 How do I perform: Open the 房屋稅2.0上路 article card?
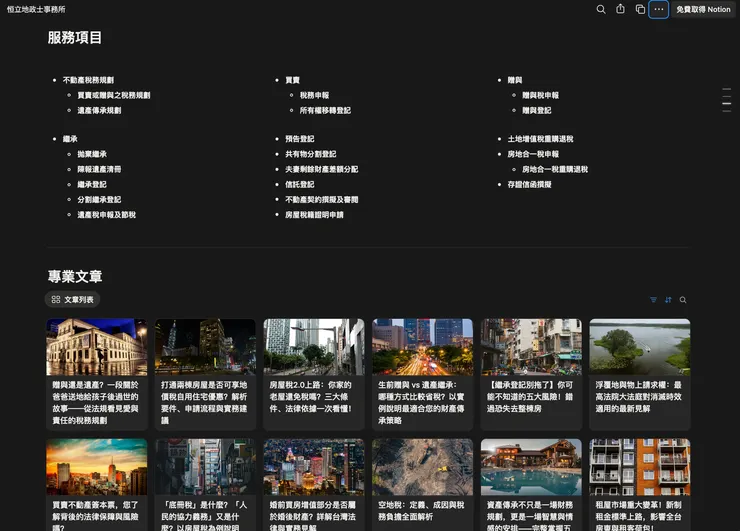pos(314,374)
